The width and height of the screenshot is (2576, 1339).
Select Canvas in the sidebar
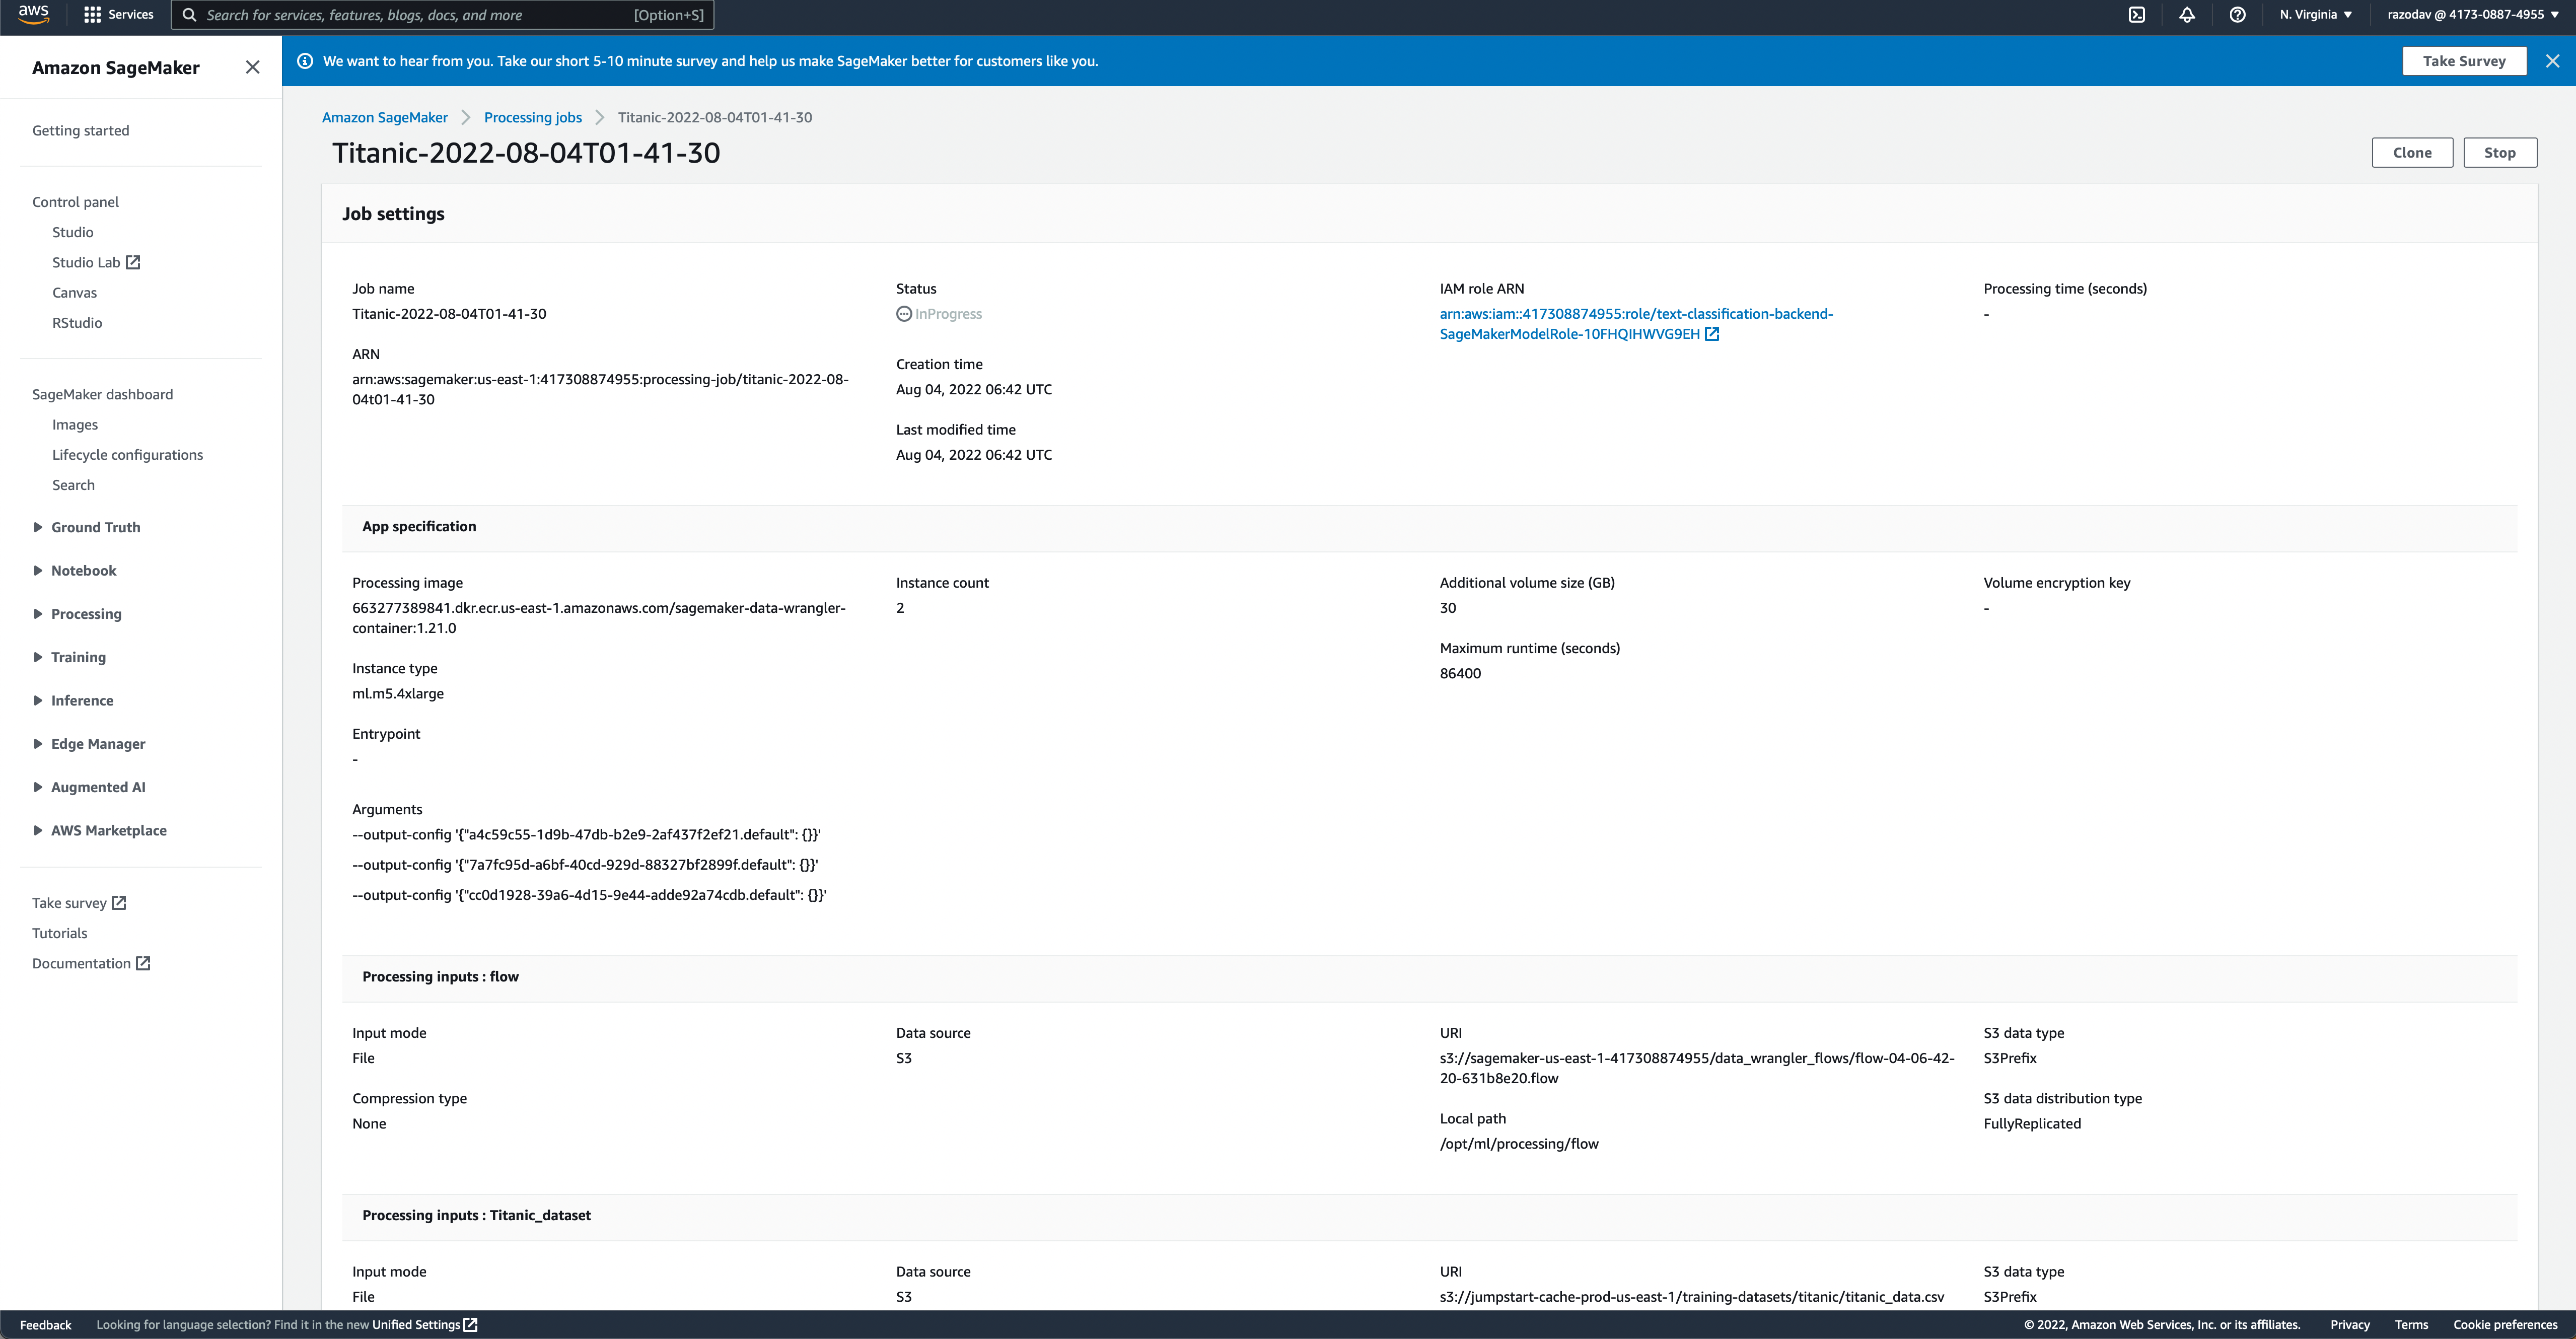(74, 293)
